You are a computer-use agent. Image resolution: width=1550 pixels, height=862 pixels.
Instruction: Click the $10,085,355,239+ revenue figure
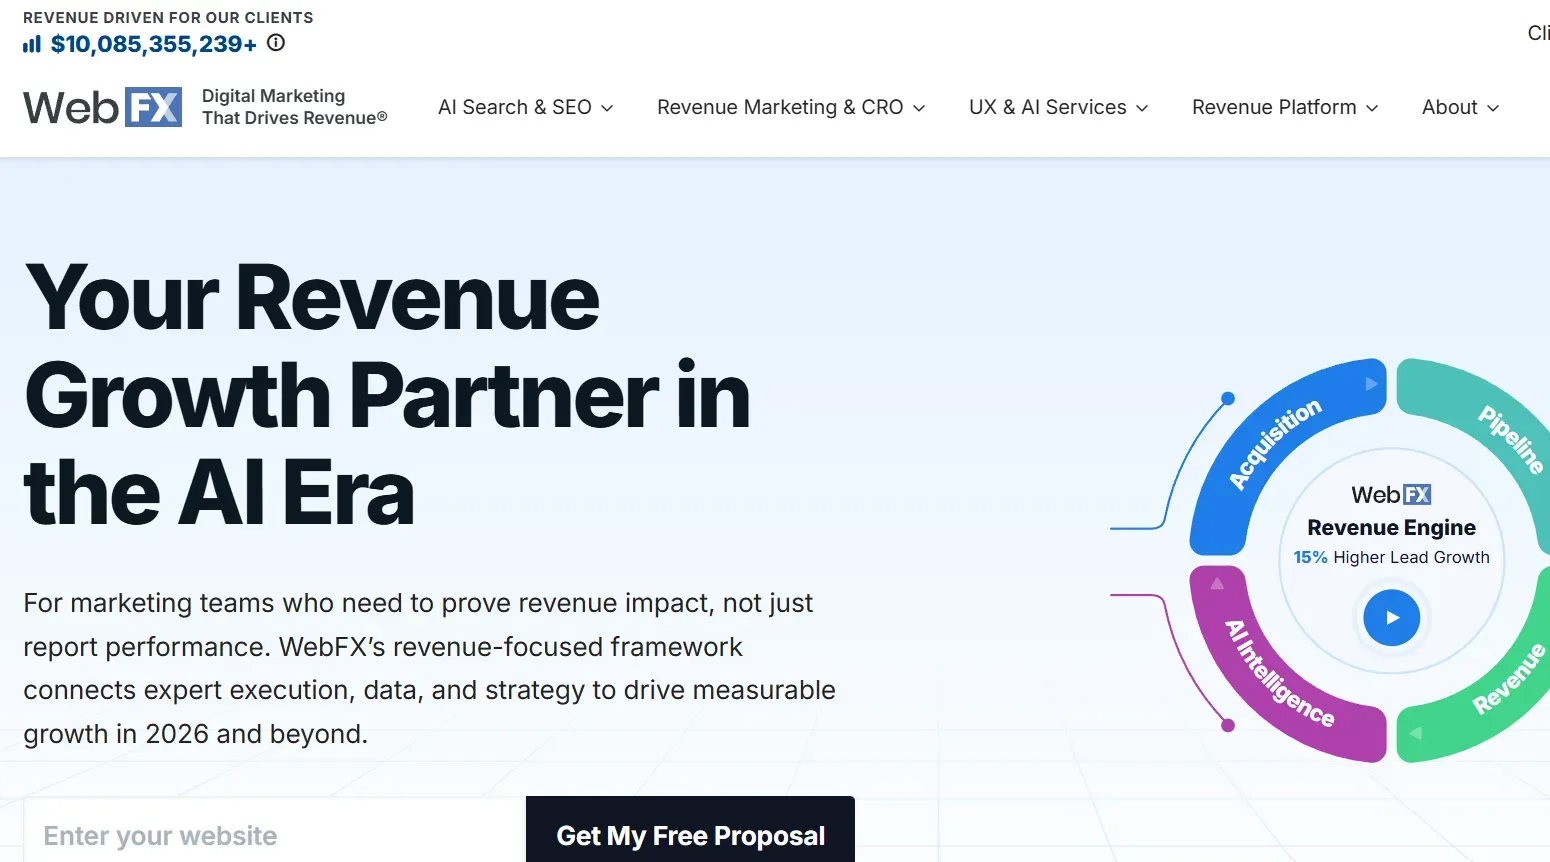154,44
